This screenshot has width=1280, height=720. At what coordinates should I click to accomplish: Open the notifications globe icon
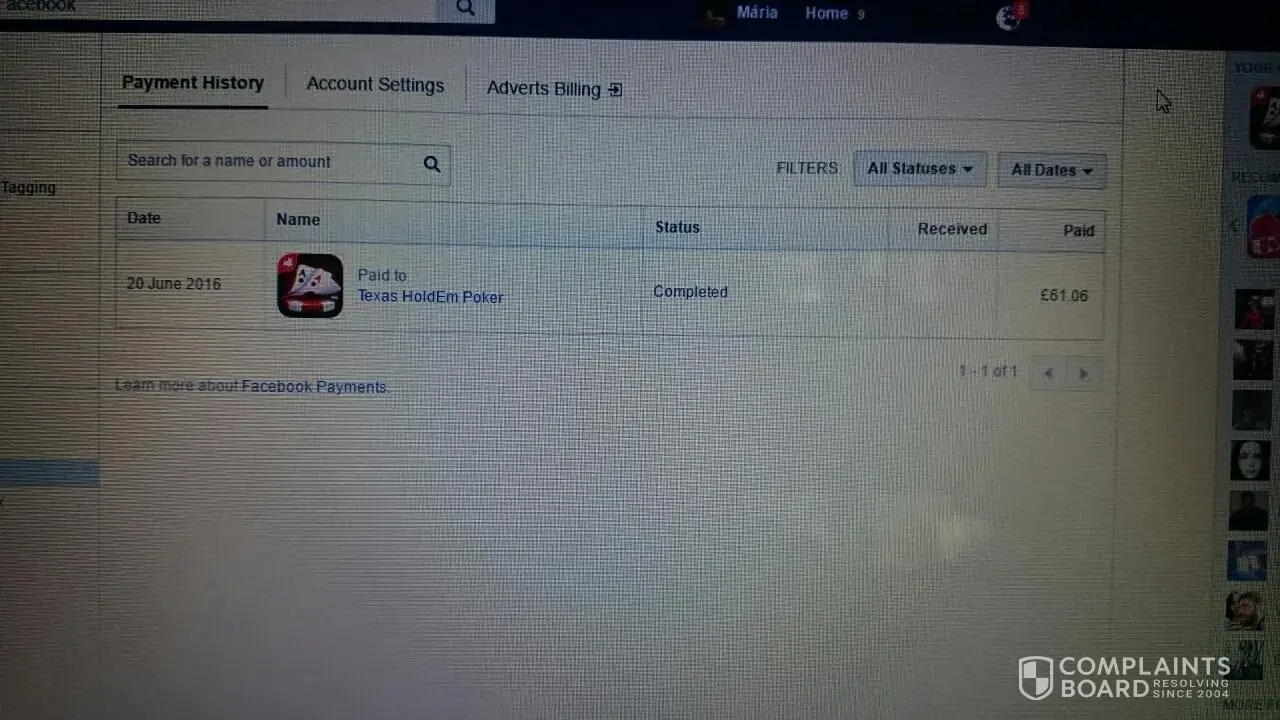(1008, 18)
